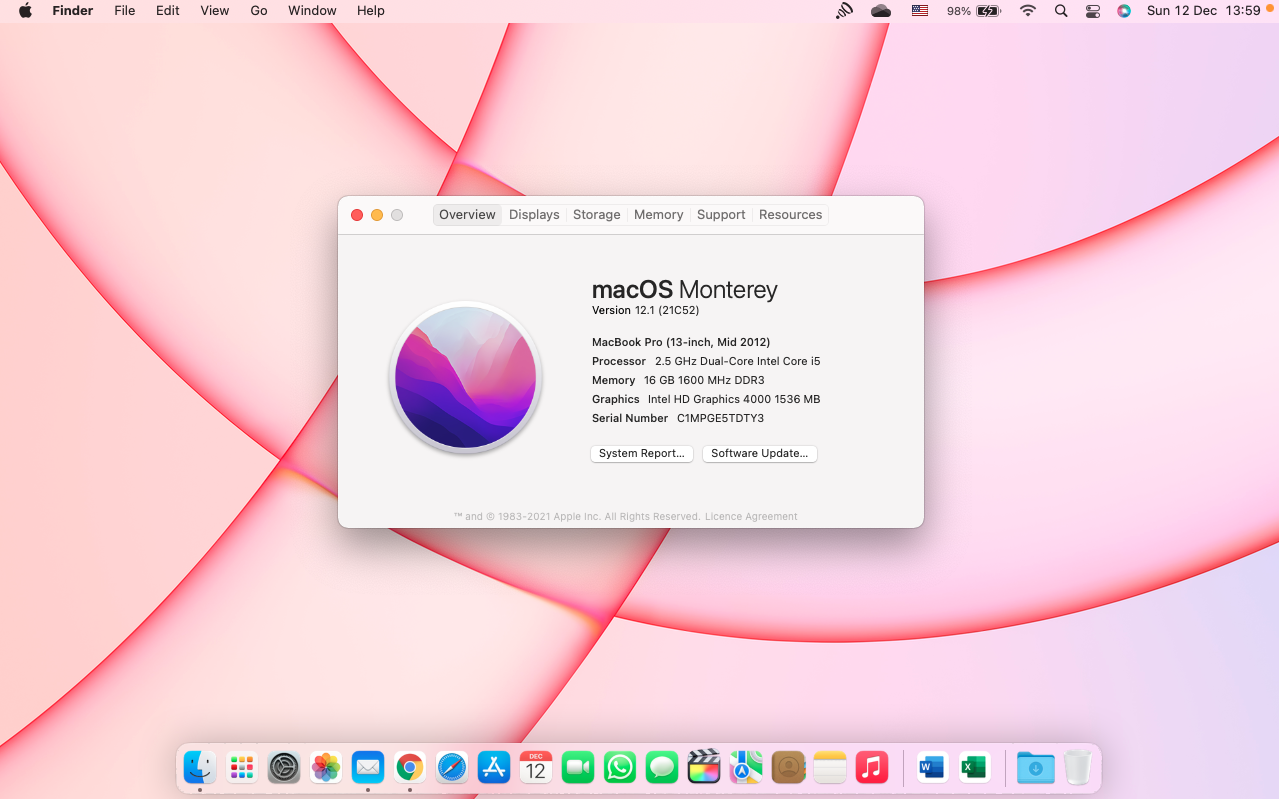Open Control Centre in the menu bar
The height and width of the screenshot is (799, 1279).
click(1093, 11)
